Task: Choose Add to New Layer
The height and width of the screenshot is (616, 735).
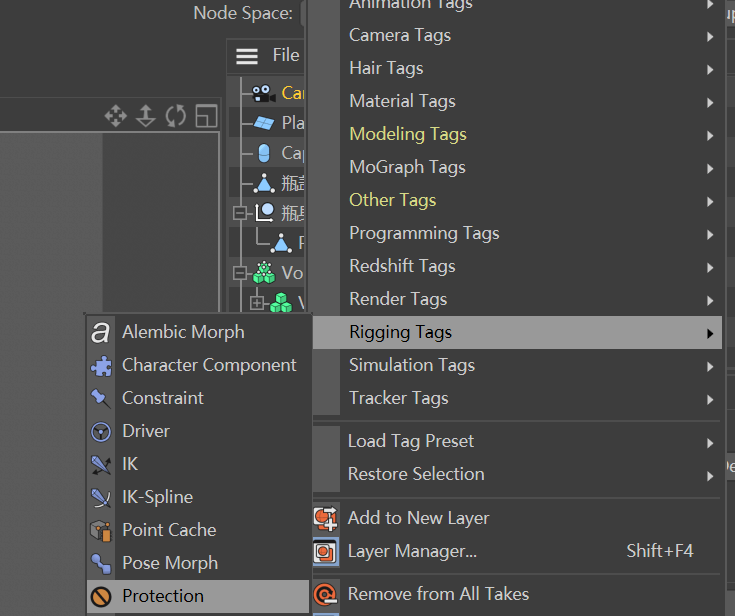Action: [517, 518]
